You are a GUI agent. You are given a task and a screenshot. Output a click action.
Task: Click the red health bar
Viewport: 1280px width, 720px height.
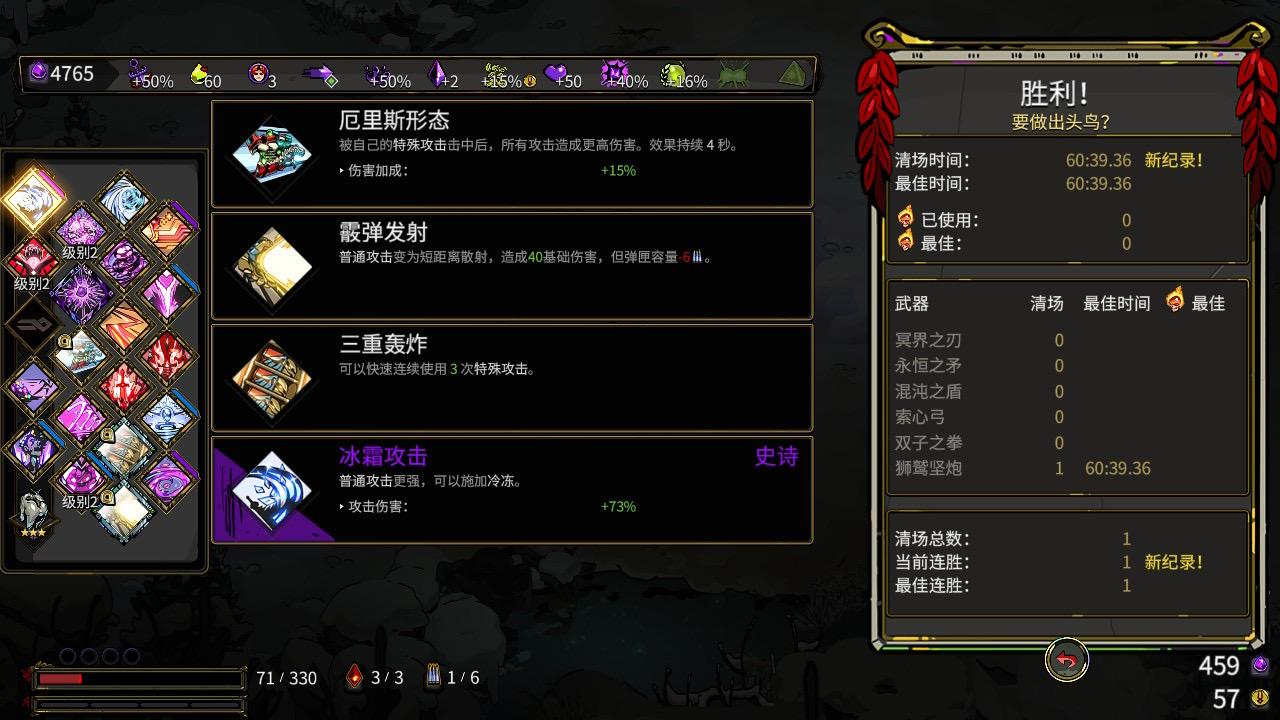139,679
